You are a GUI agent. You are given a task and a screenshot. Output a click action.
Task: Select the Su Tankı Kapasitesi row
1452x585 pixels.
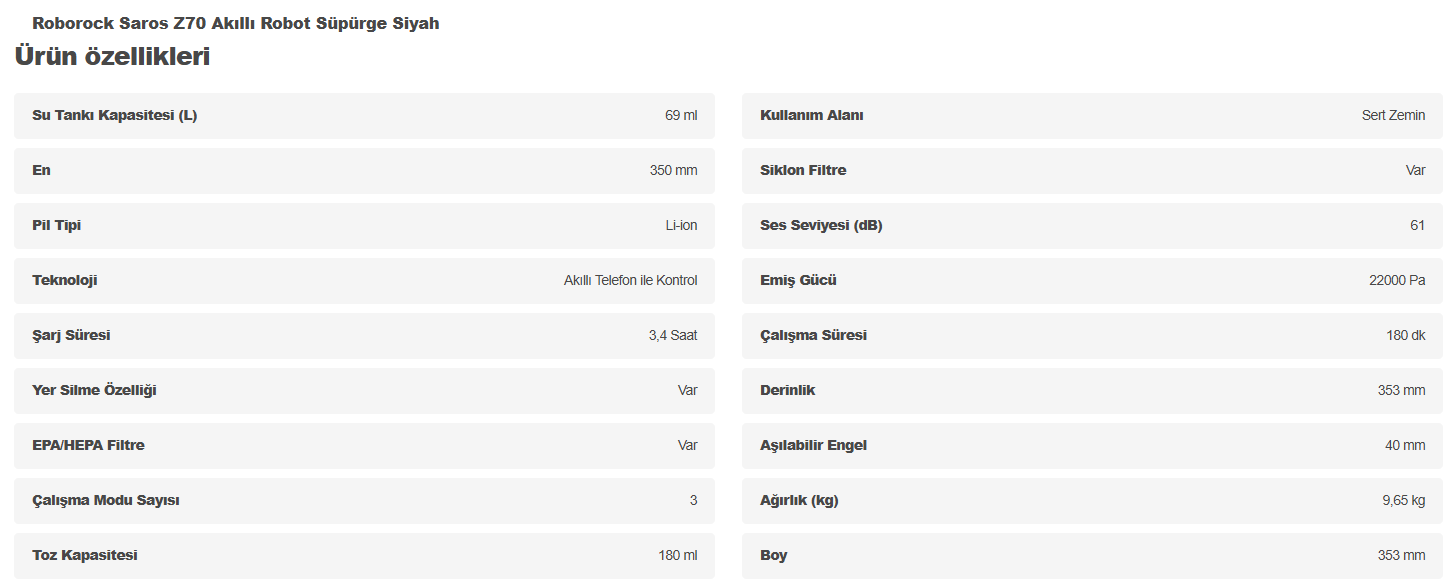tap(364, 116)
